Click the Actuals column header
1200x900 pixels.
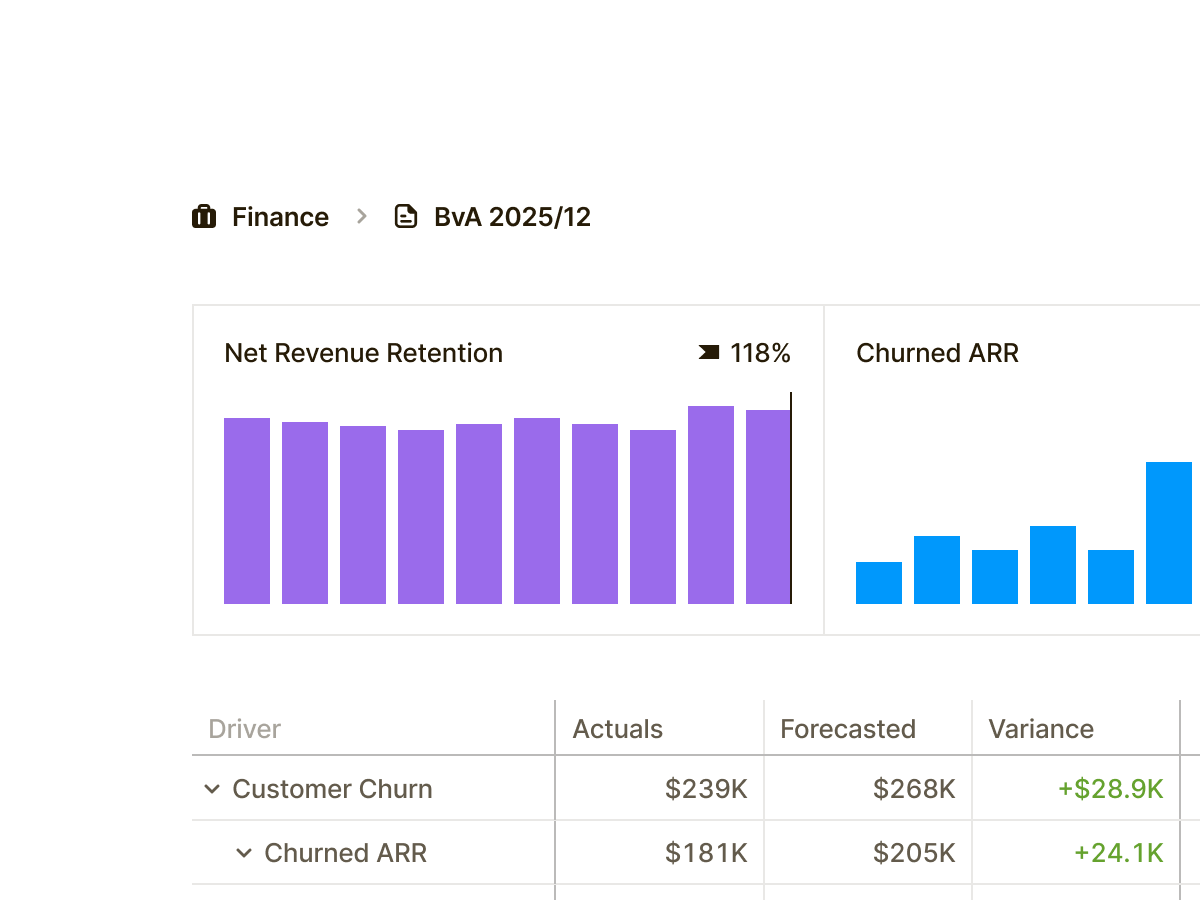(616, 729)
